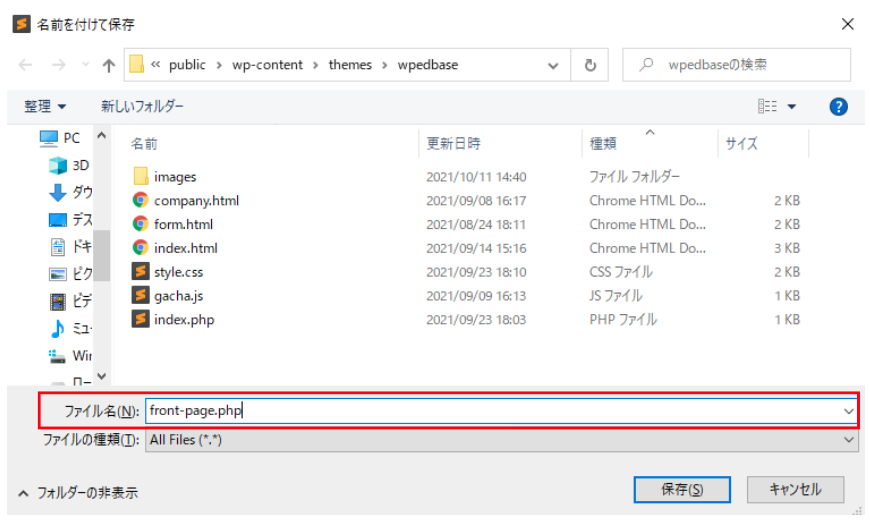Image resolution: width=870 pixels, height=521 pixels.
Task: Select index.html Chrome icon
Action: pos(140,247)
